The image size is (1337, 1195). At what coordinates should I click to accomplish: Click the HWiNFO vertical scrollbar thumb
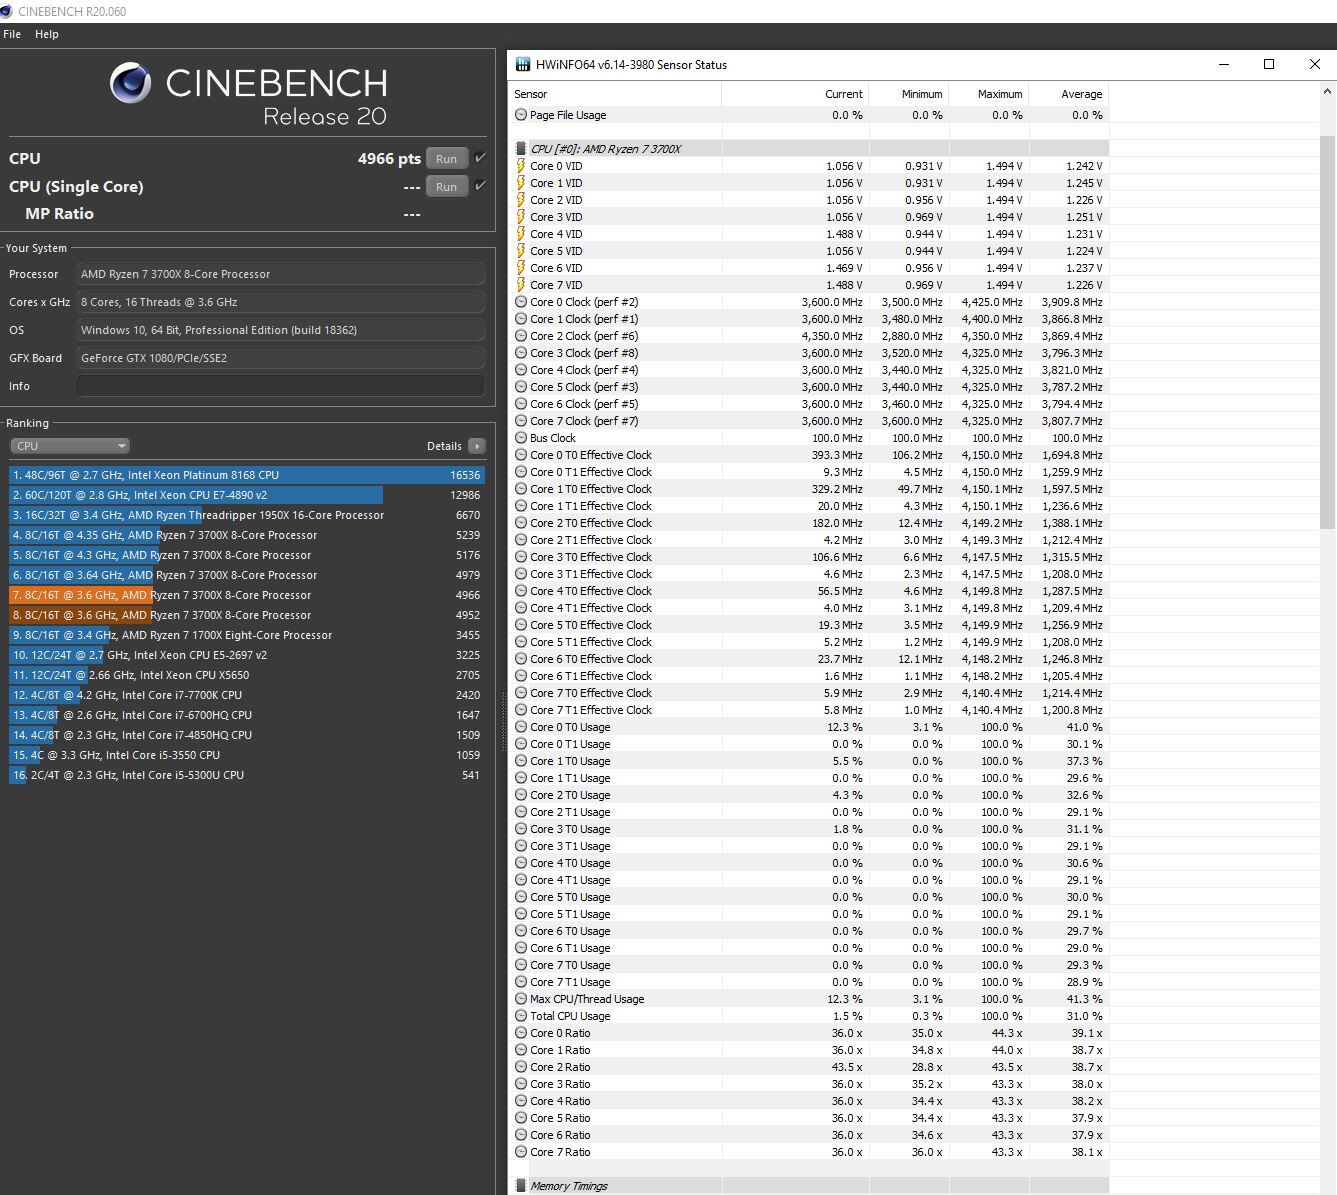pyautogui.click(x=1328, y=330)
